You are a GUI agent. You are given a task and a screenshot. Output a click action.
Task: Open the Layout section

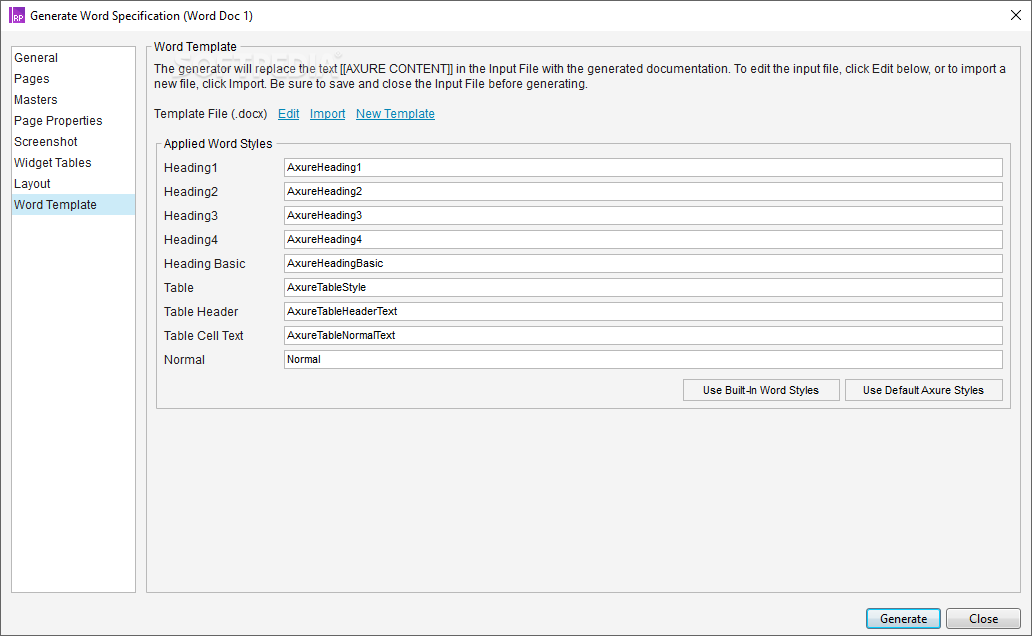73,184
